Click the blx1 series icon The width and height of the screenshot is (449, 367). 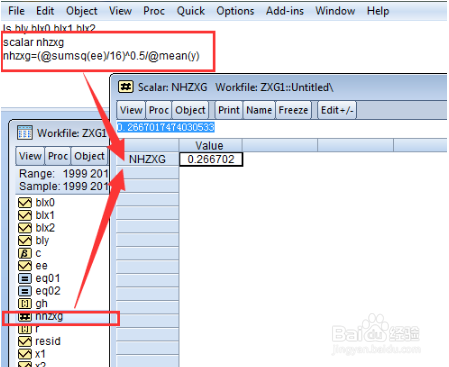coord(25,215)
